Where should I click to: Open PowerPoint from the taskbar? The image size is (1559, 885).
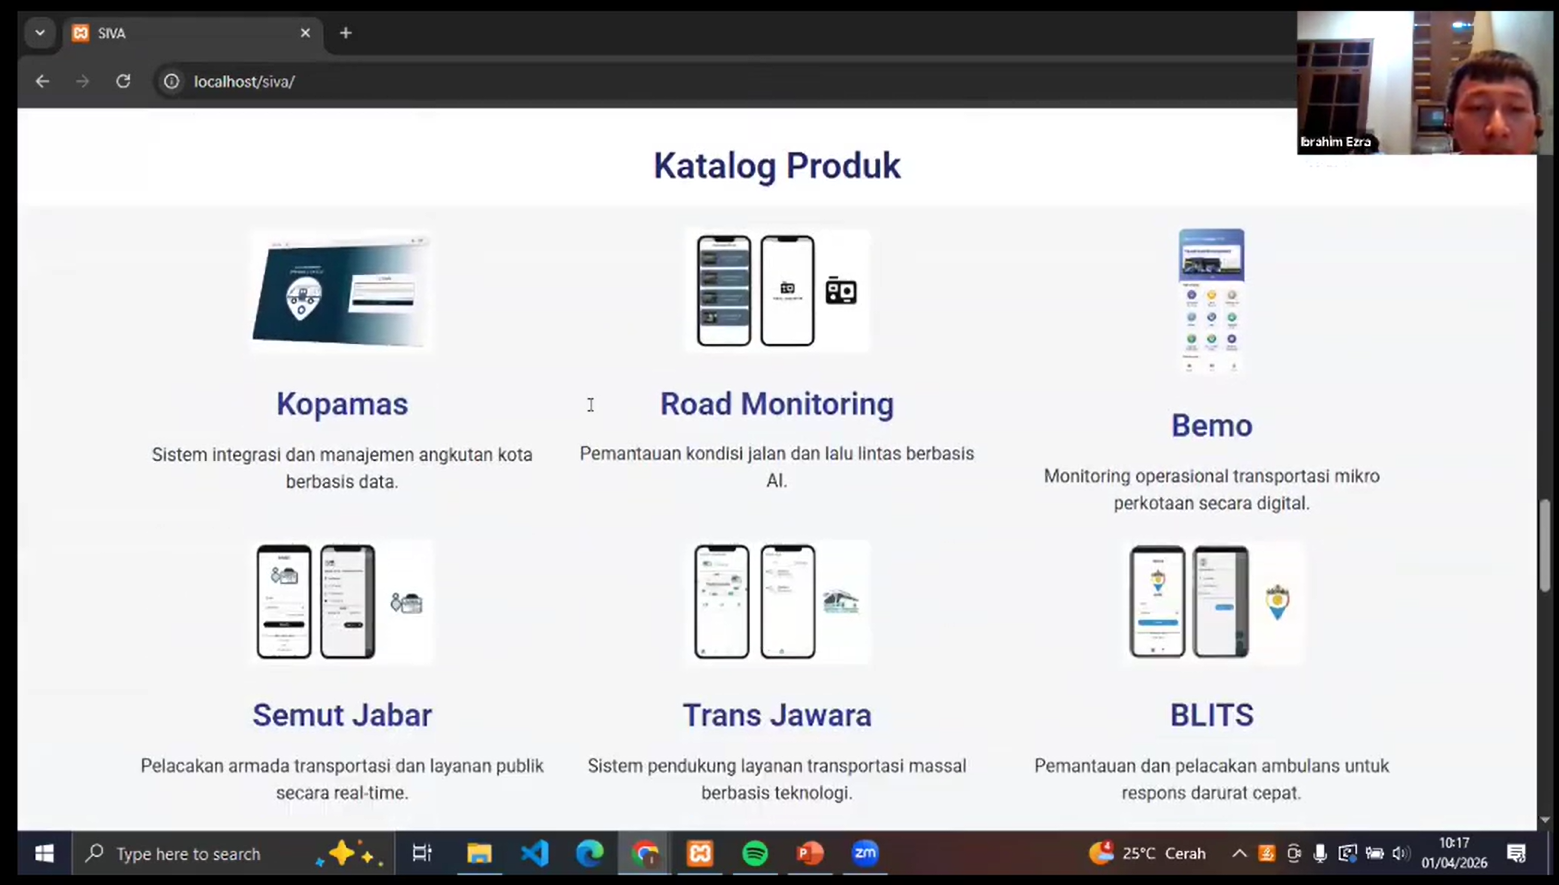pos(810,853)
